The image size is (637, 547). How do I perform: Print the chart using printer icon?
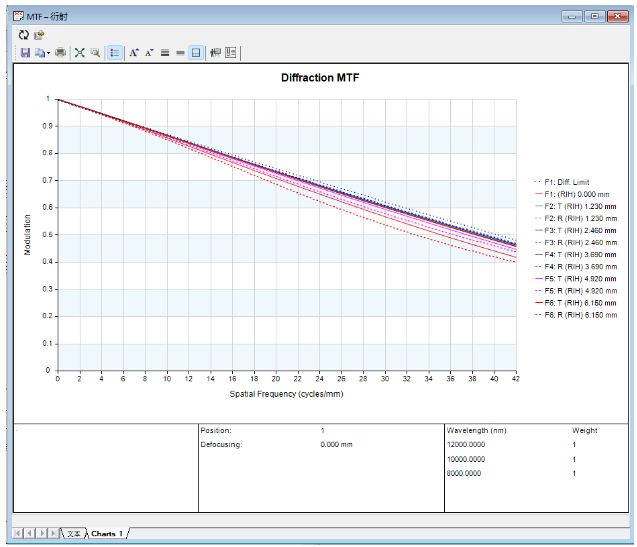click(60, 52)
